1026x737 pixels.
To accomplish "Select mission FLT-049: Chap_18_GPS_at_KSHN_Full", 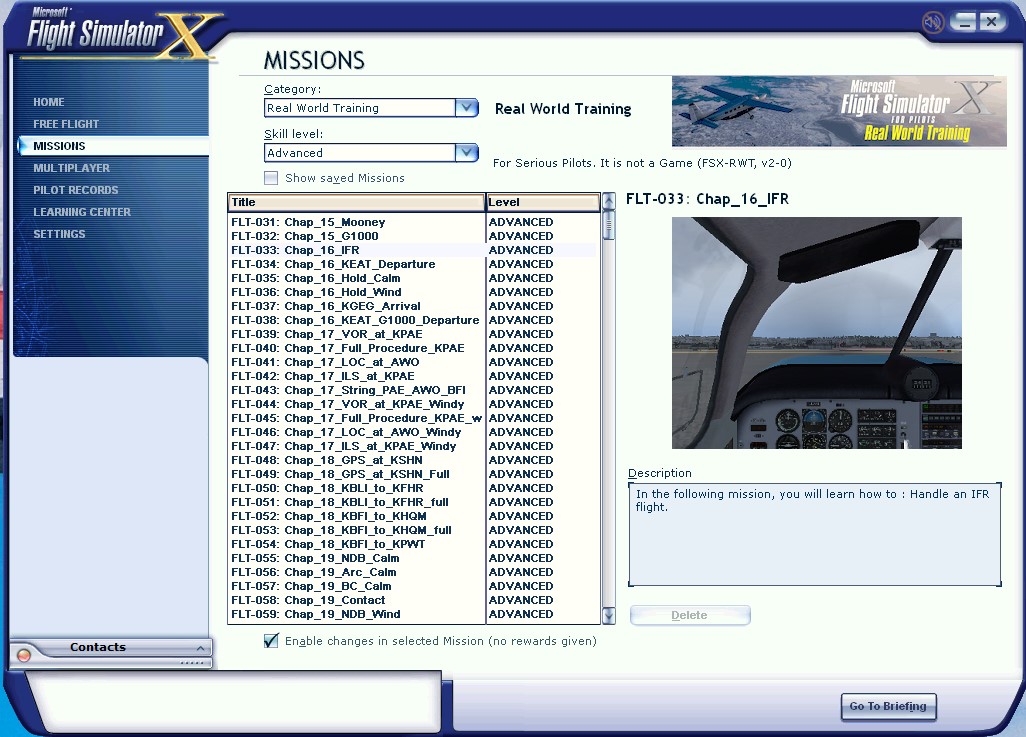I will 413,475.
